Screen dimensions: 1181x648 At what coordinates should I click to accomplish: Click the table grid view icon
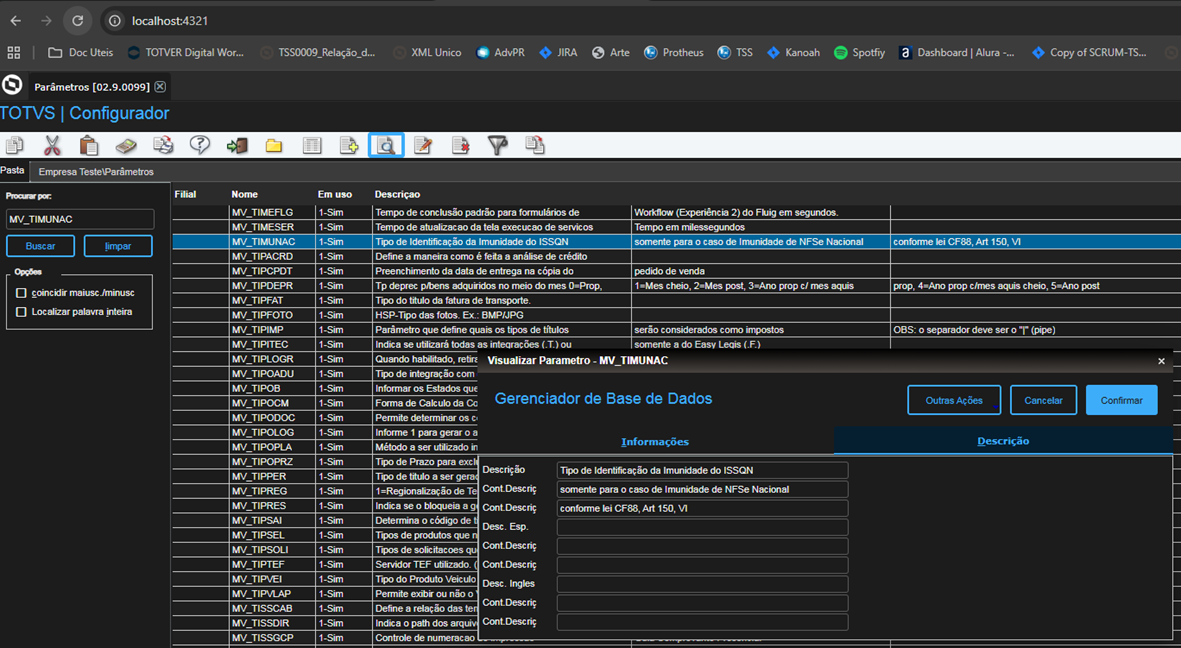pos(312,145)
